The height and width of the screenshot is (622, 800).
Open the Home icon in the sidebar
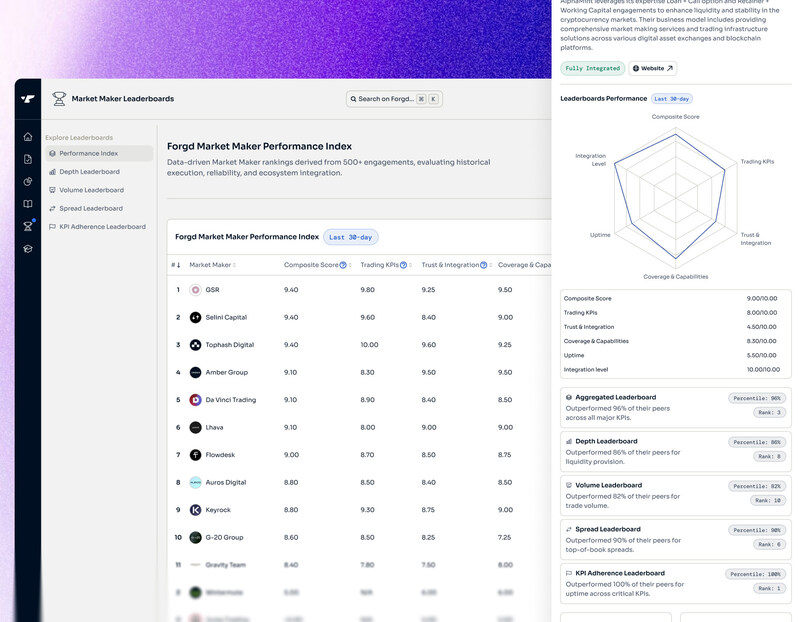(x=28, y=136)
